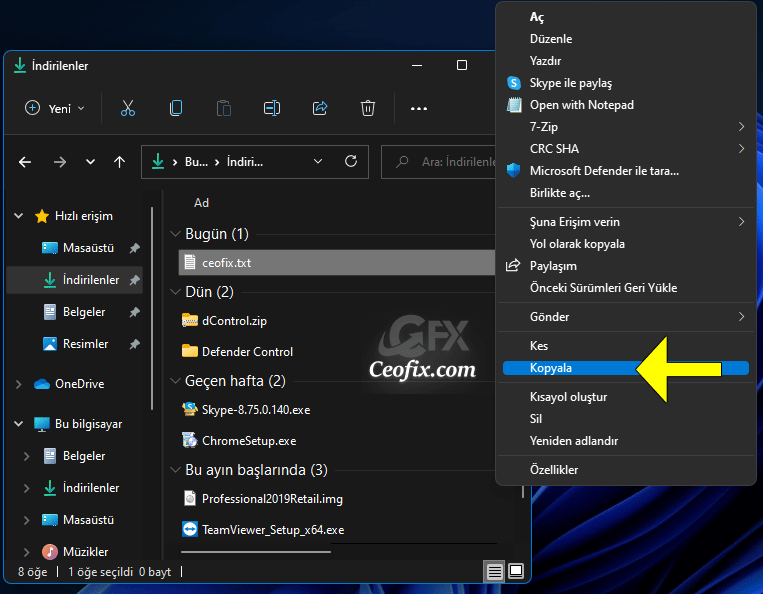This screenshot has height=594, width=763.
Task: Click the Bu... breadcrumb segment
Action: (x=196, y=162)
